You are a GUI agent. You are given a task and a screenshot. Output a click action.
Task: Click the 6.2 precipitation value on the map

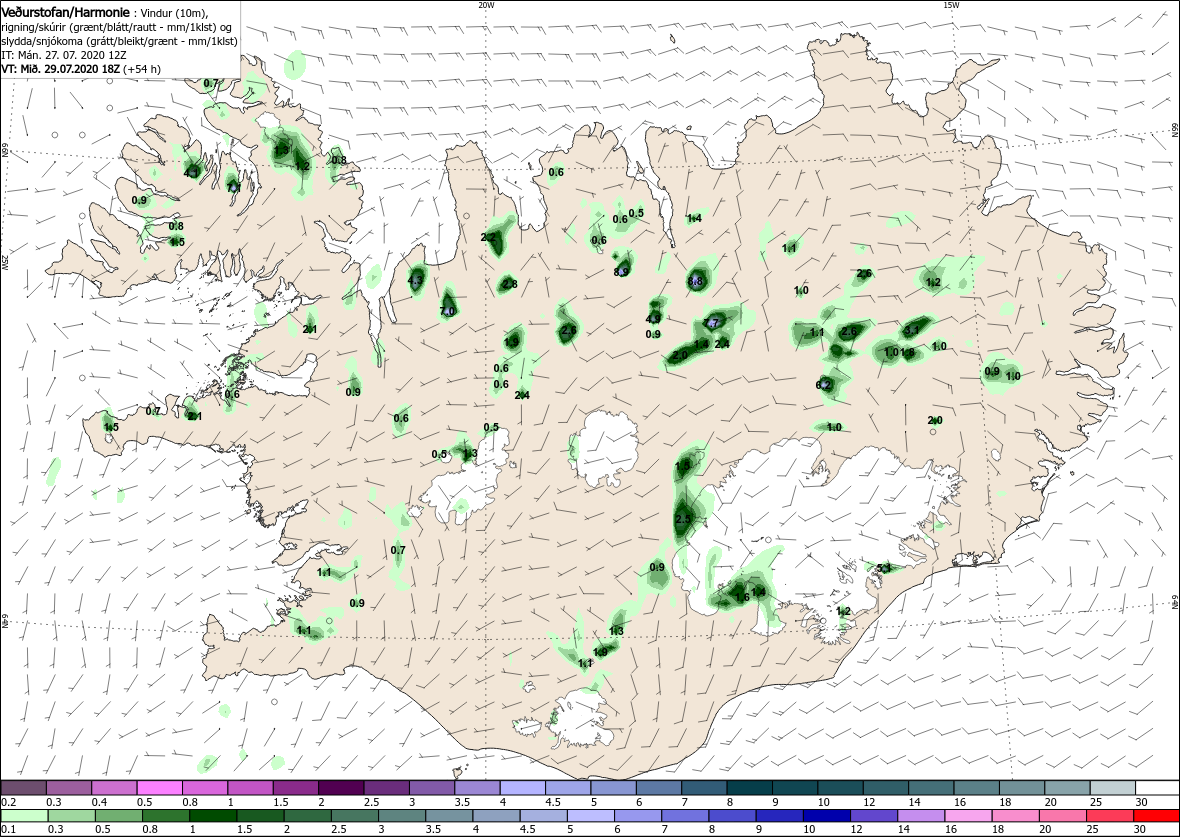click(823, 385)
